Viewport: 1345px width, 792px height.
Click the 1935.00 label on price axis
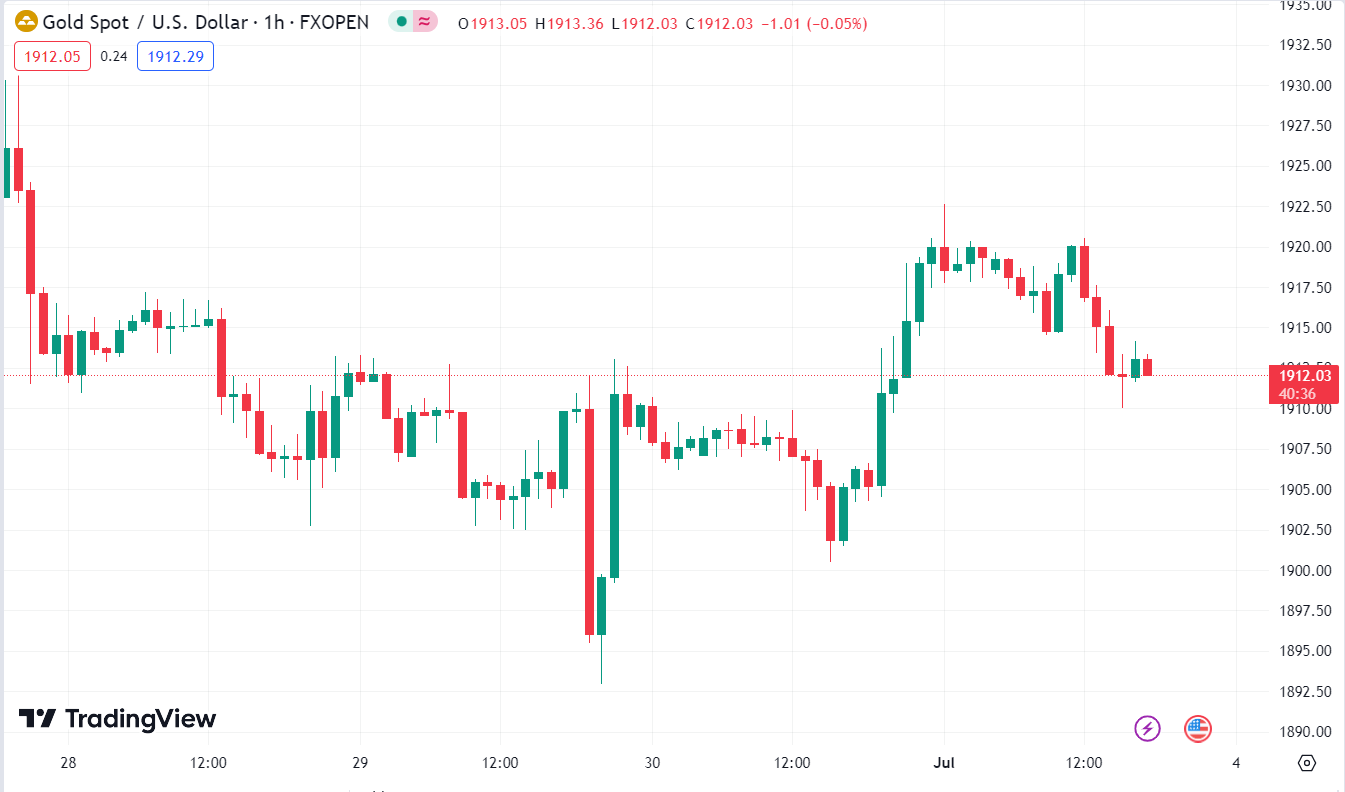[x=1306, y=6]
